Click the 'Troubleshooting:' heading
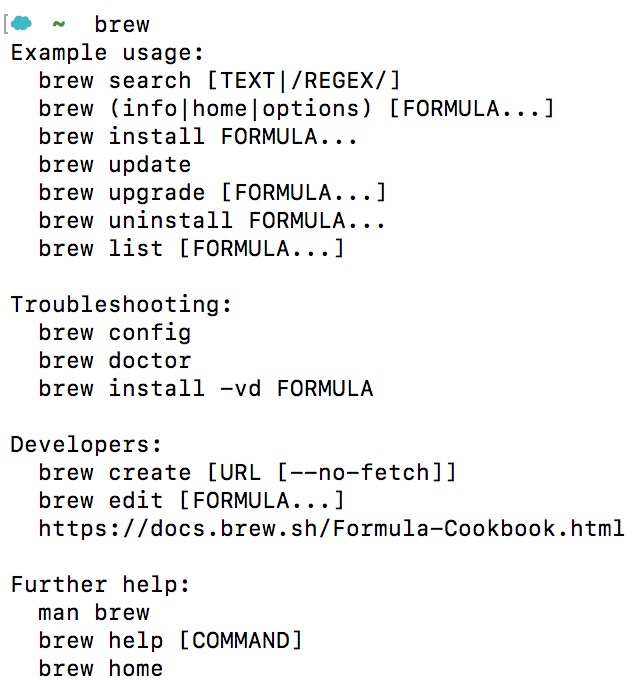This screenshot has height=680, width=632. [121, 304]
